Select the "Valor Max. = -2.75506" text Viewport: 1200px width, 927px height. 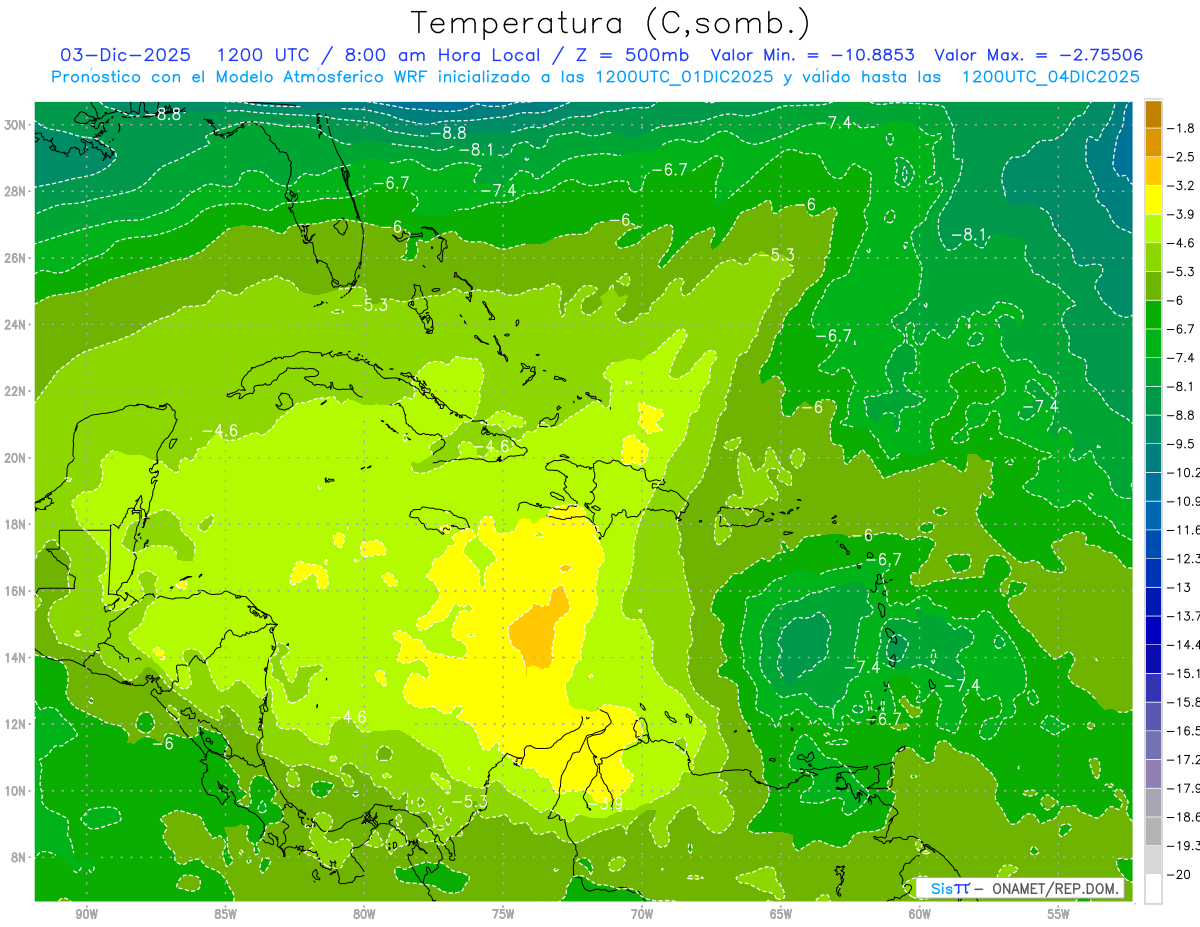(x=1038, y=55)
